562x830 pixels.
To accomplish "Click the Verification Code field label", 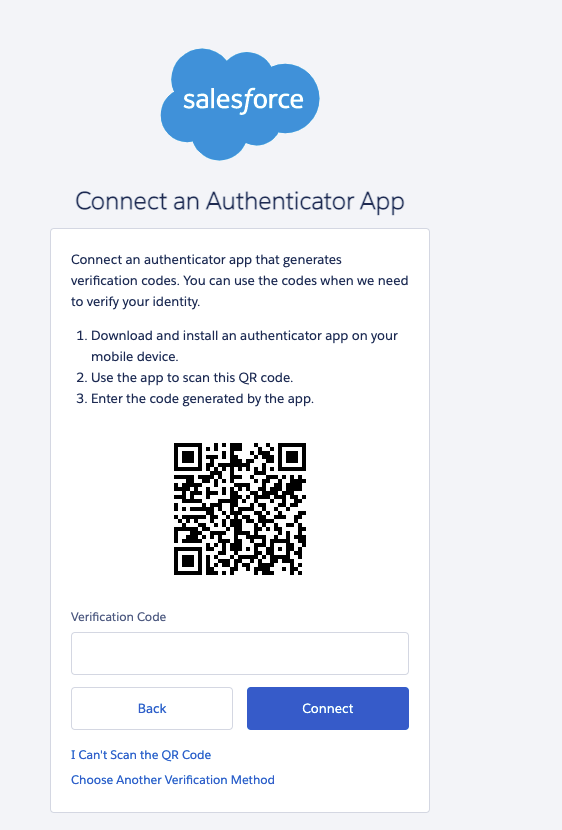I will click(119, 617).
